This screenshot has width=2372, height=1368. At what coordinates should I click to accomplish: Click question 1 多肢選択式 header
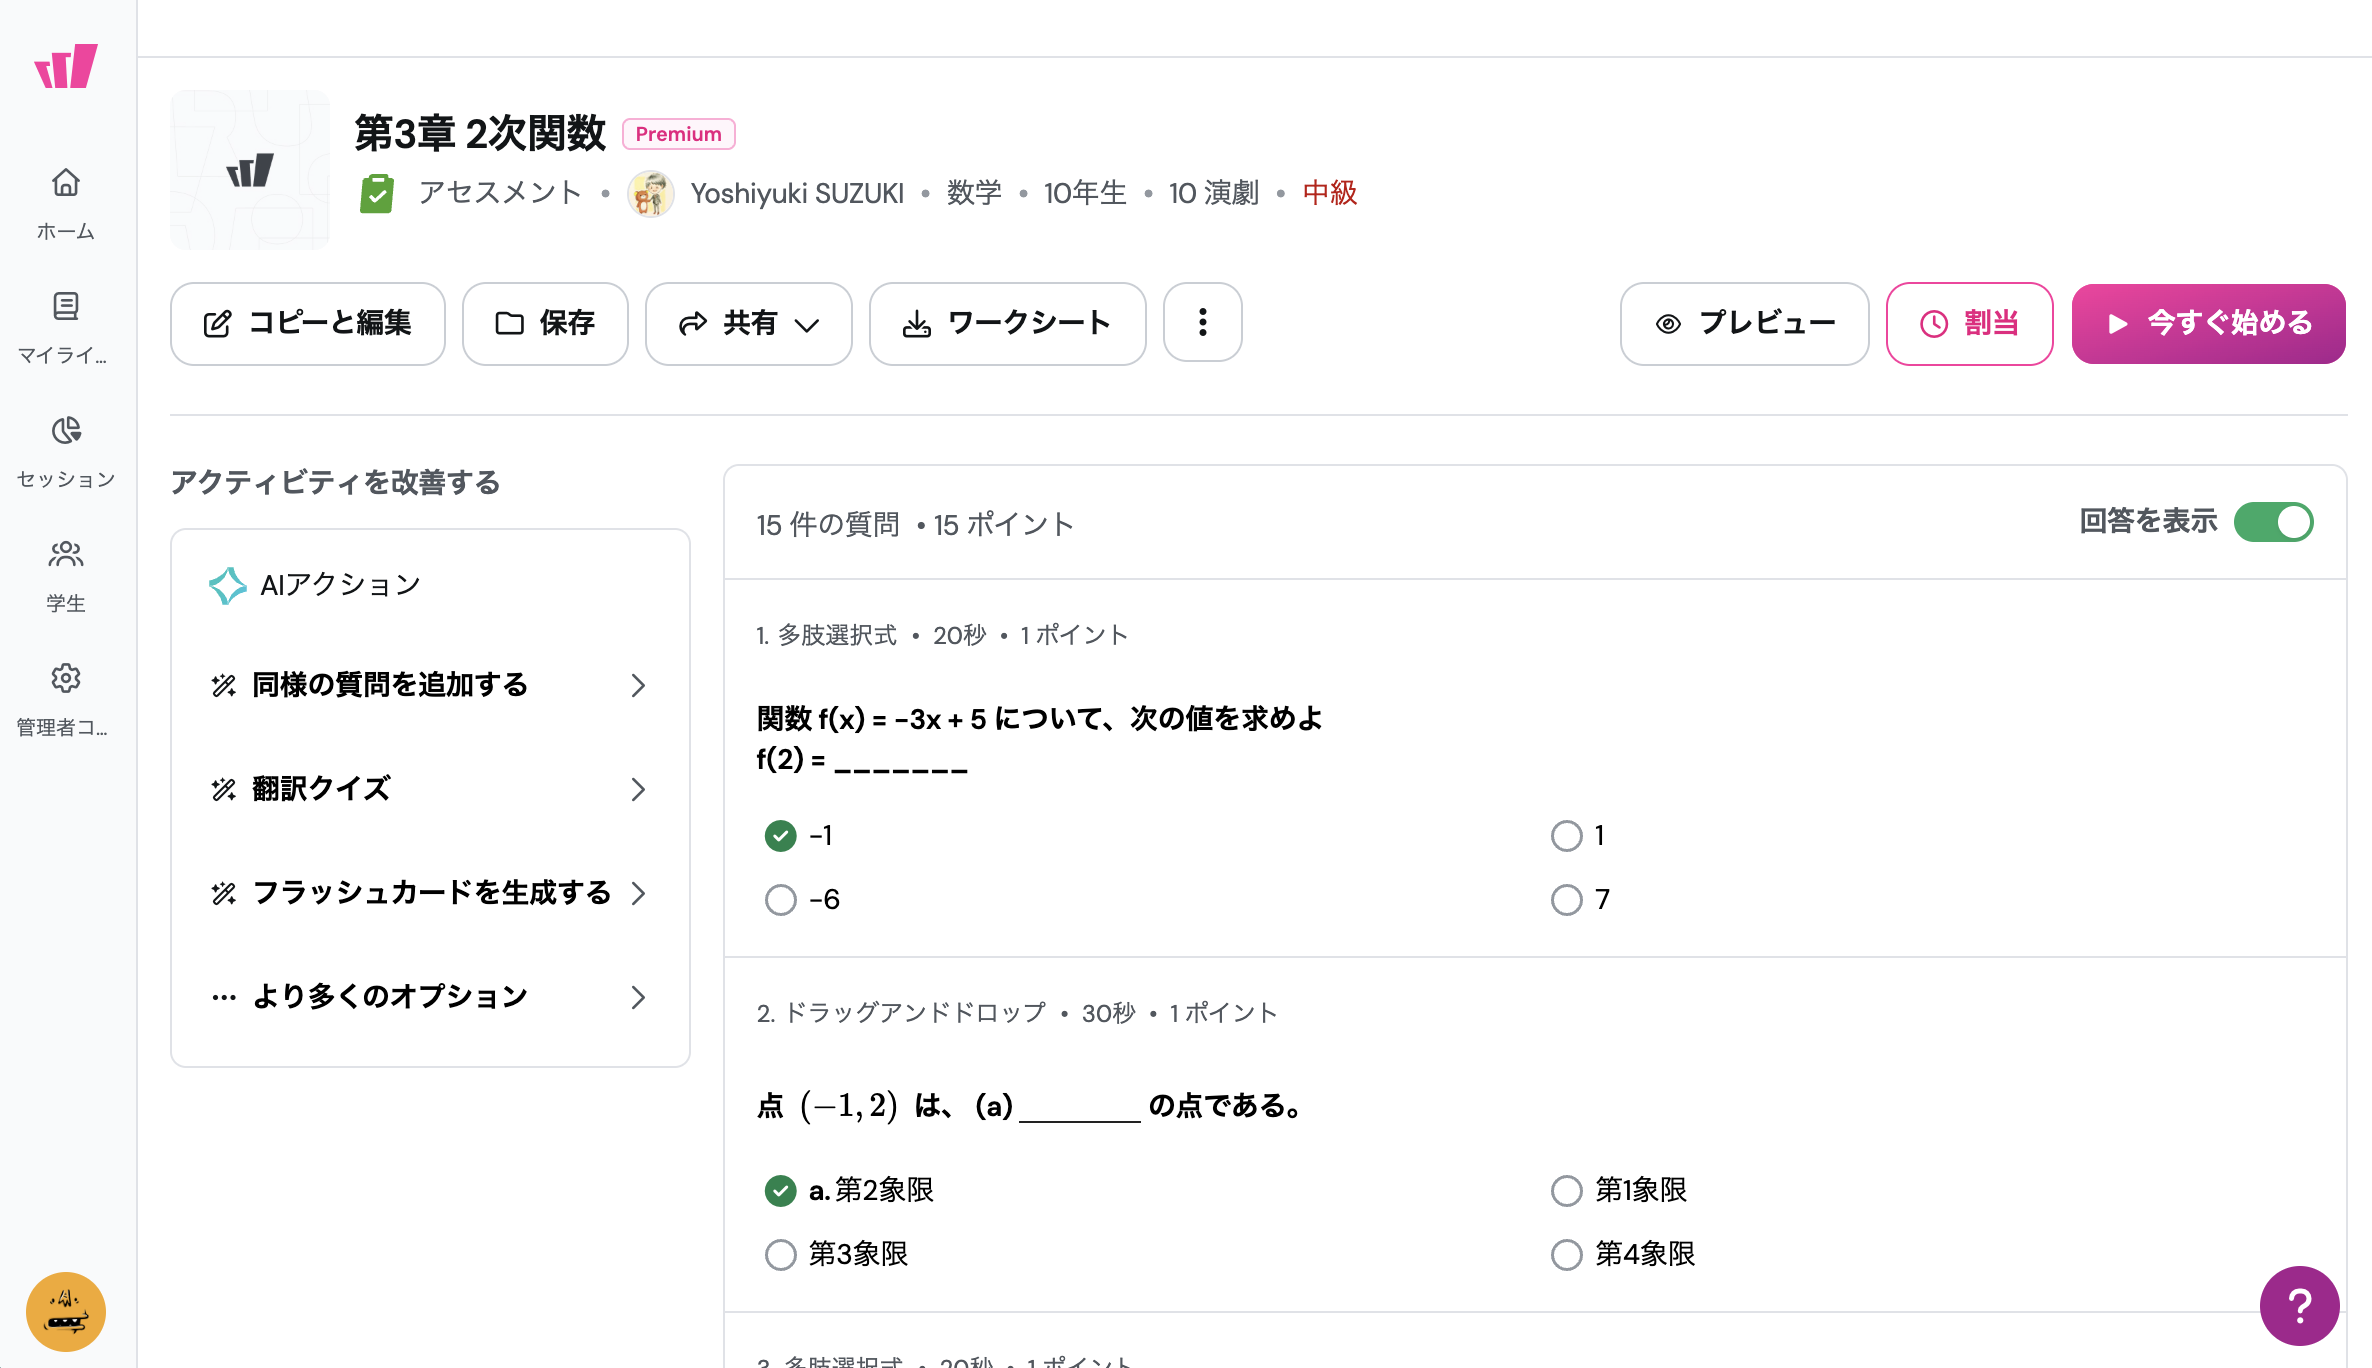(x=942, y=636)
